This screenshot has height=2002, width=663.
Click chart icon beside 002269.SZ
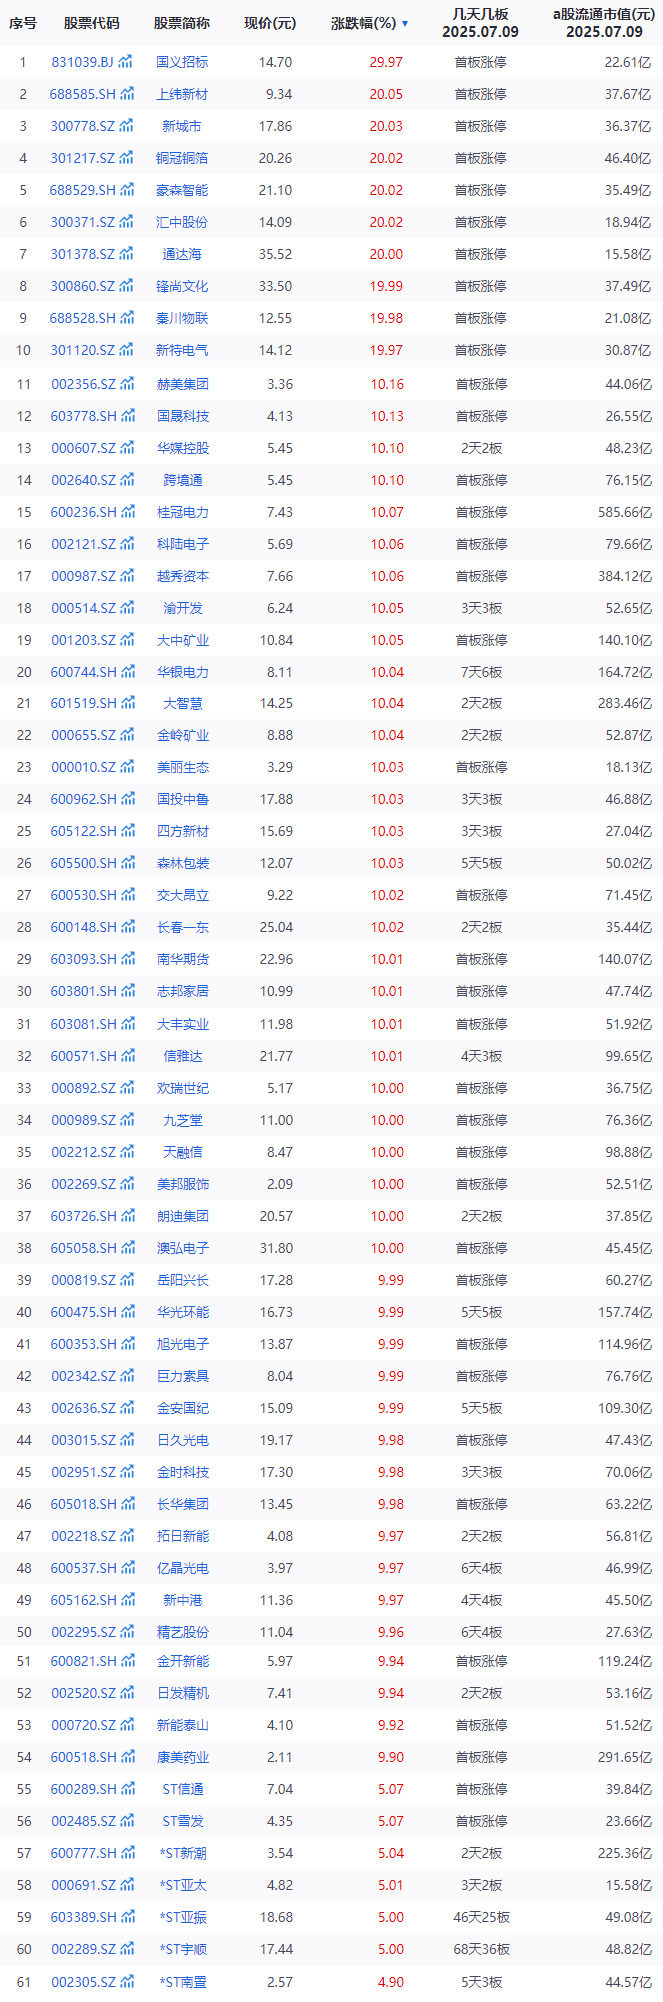125,1184
